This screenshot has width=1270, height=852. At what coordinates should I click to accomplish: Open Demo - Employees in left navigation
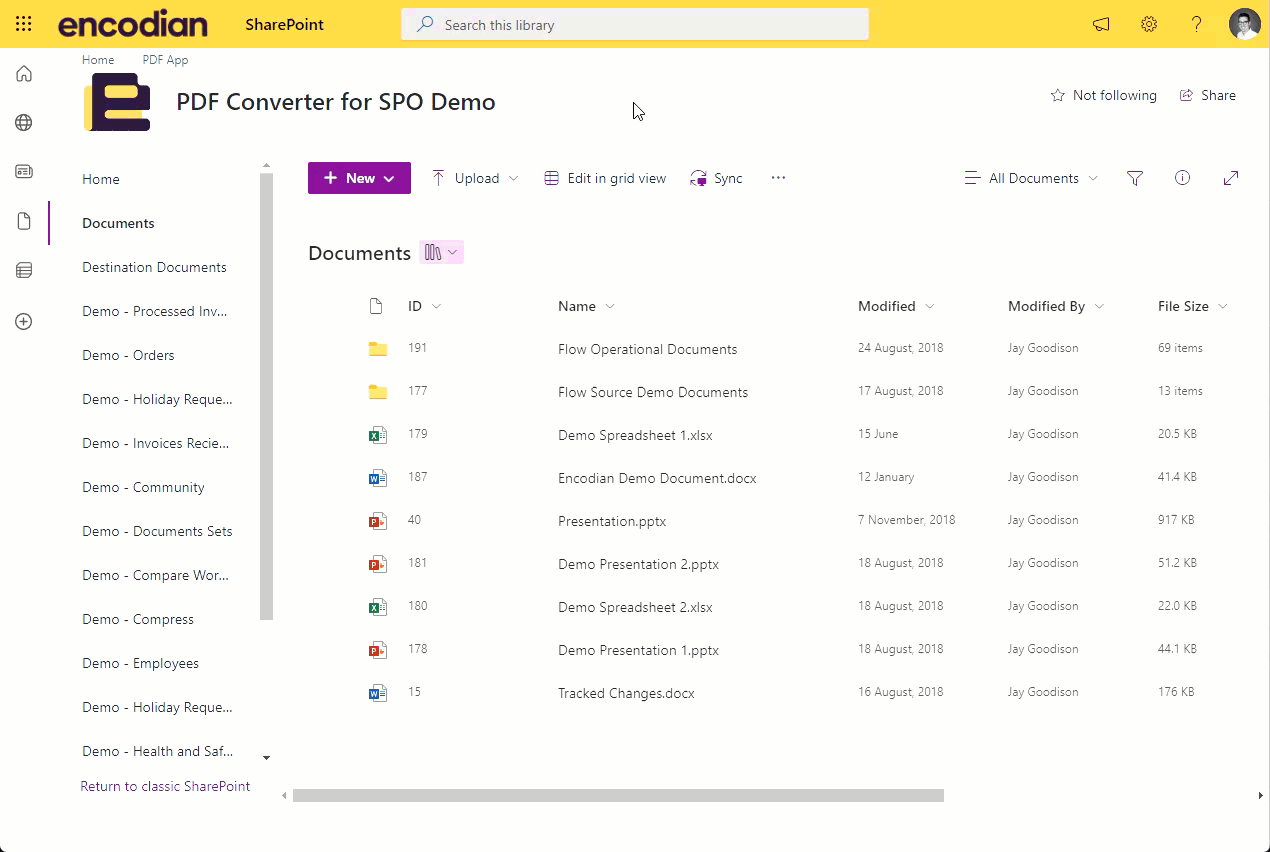(x=140, y=663)
